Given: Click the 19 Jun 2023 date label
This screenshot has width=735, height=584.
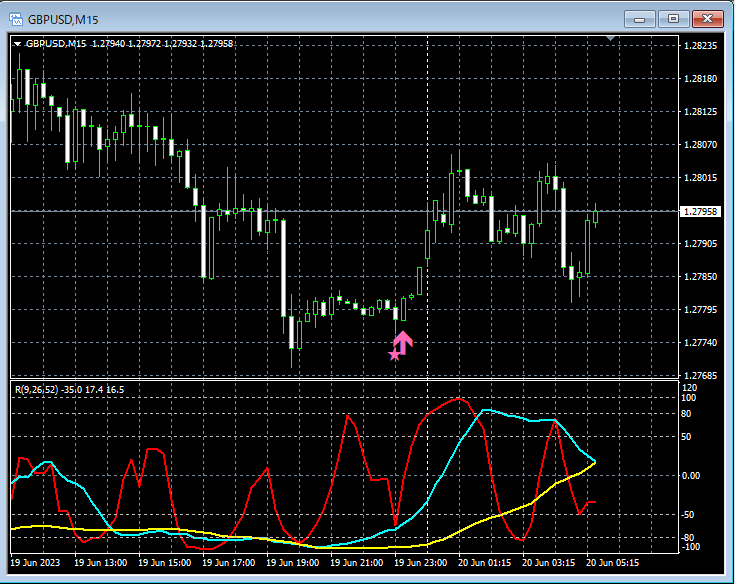Looking at the screenshot, I should click(x=35, y=562).
